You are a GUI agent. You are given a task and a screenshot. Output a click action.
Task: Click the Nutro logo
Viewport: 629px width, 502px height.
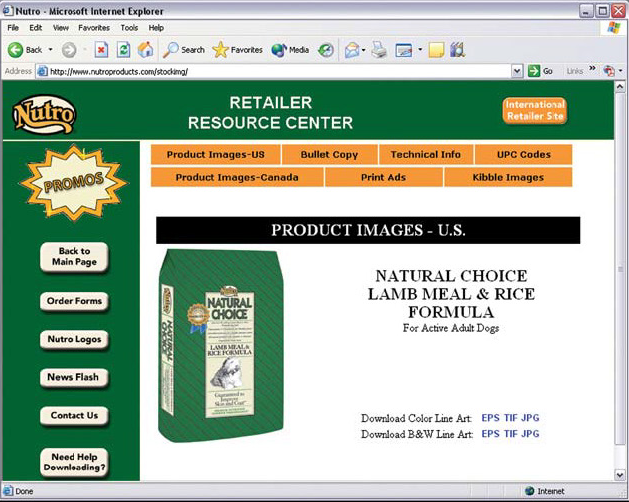44,114
